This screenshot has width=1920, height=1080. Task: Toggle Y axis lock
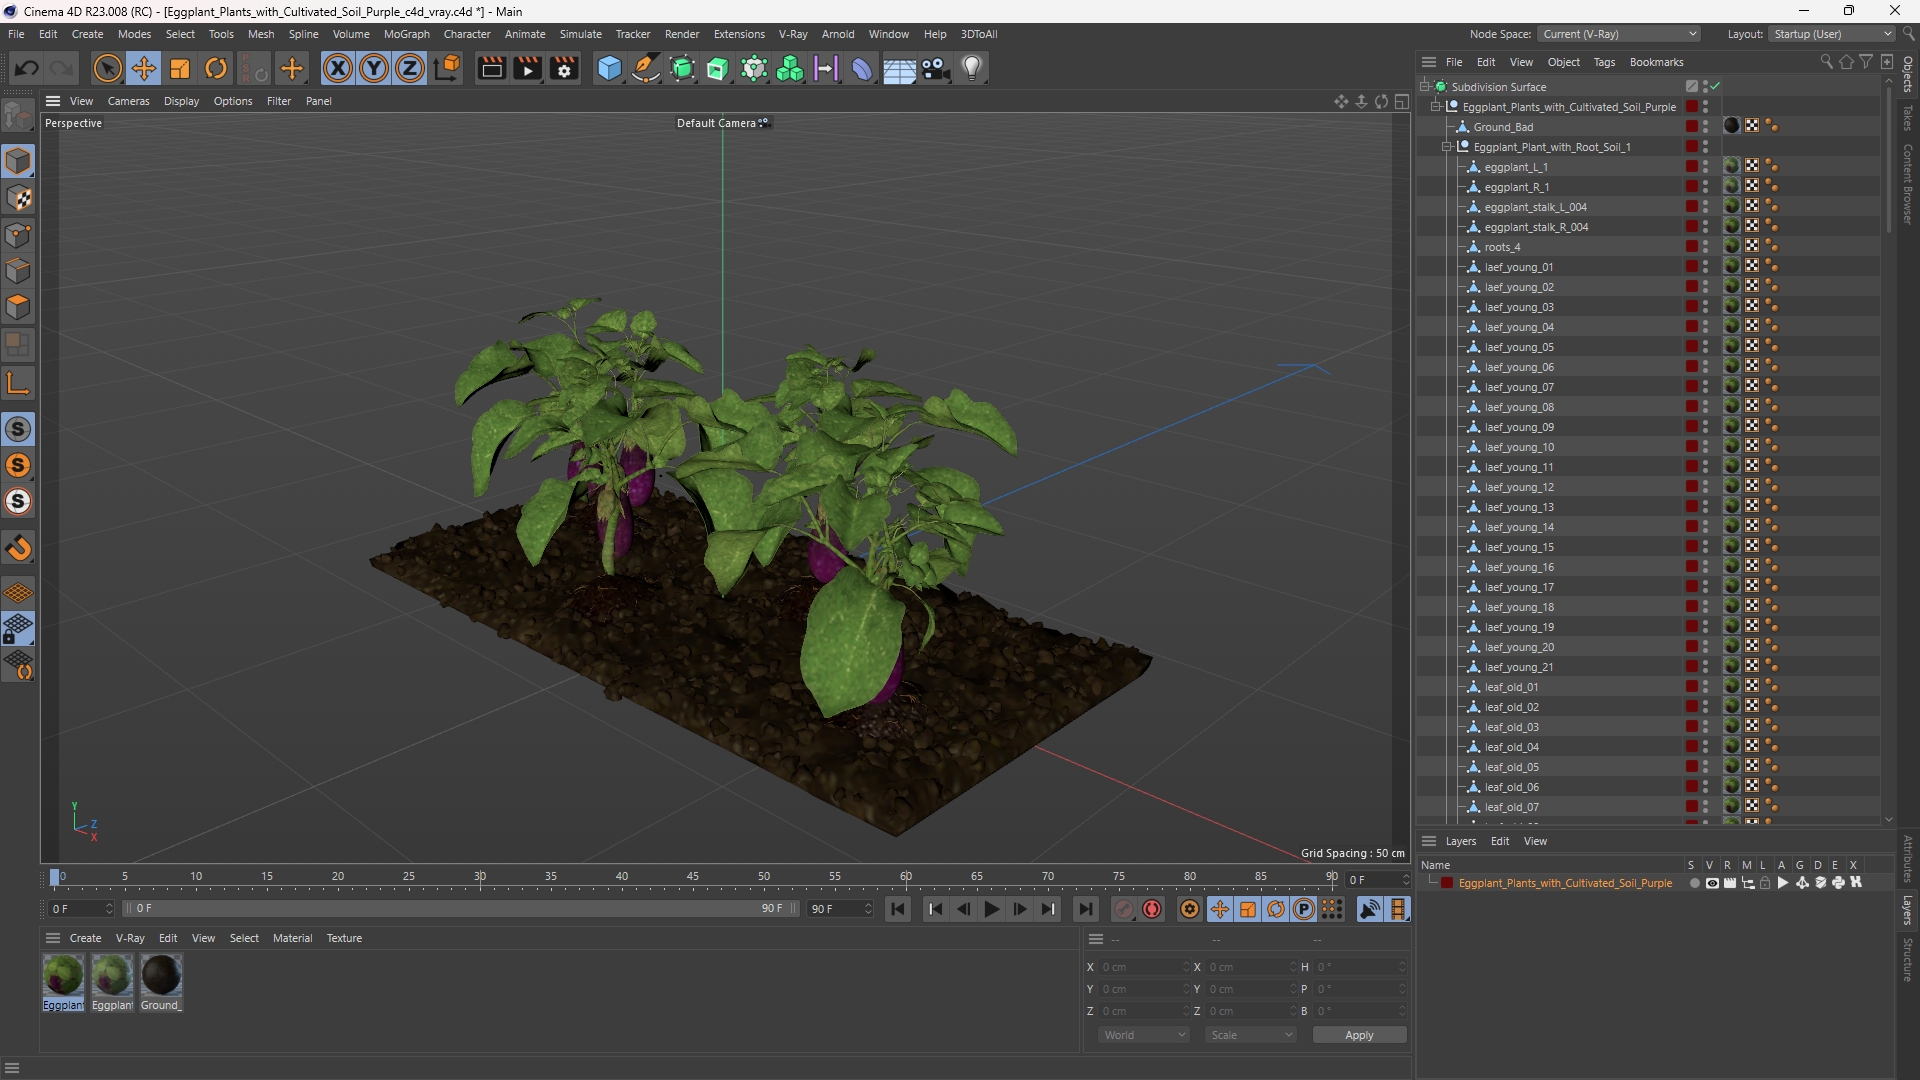click(x=374, y=68)
